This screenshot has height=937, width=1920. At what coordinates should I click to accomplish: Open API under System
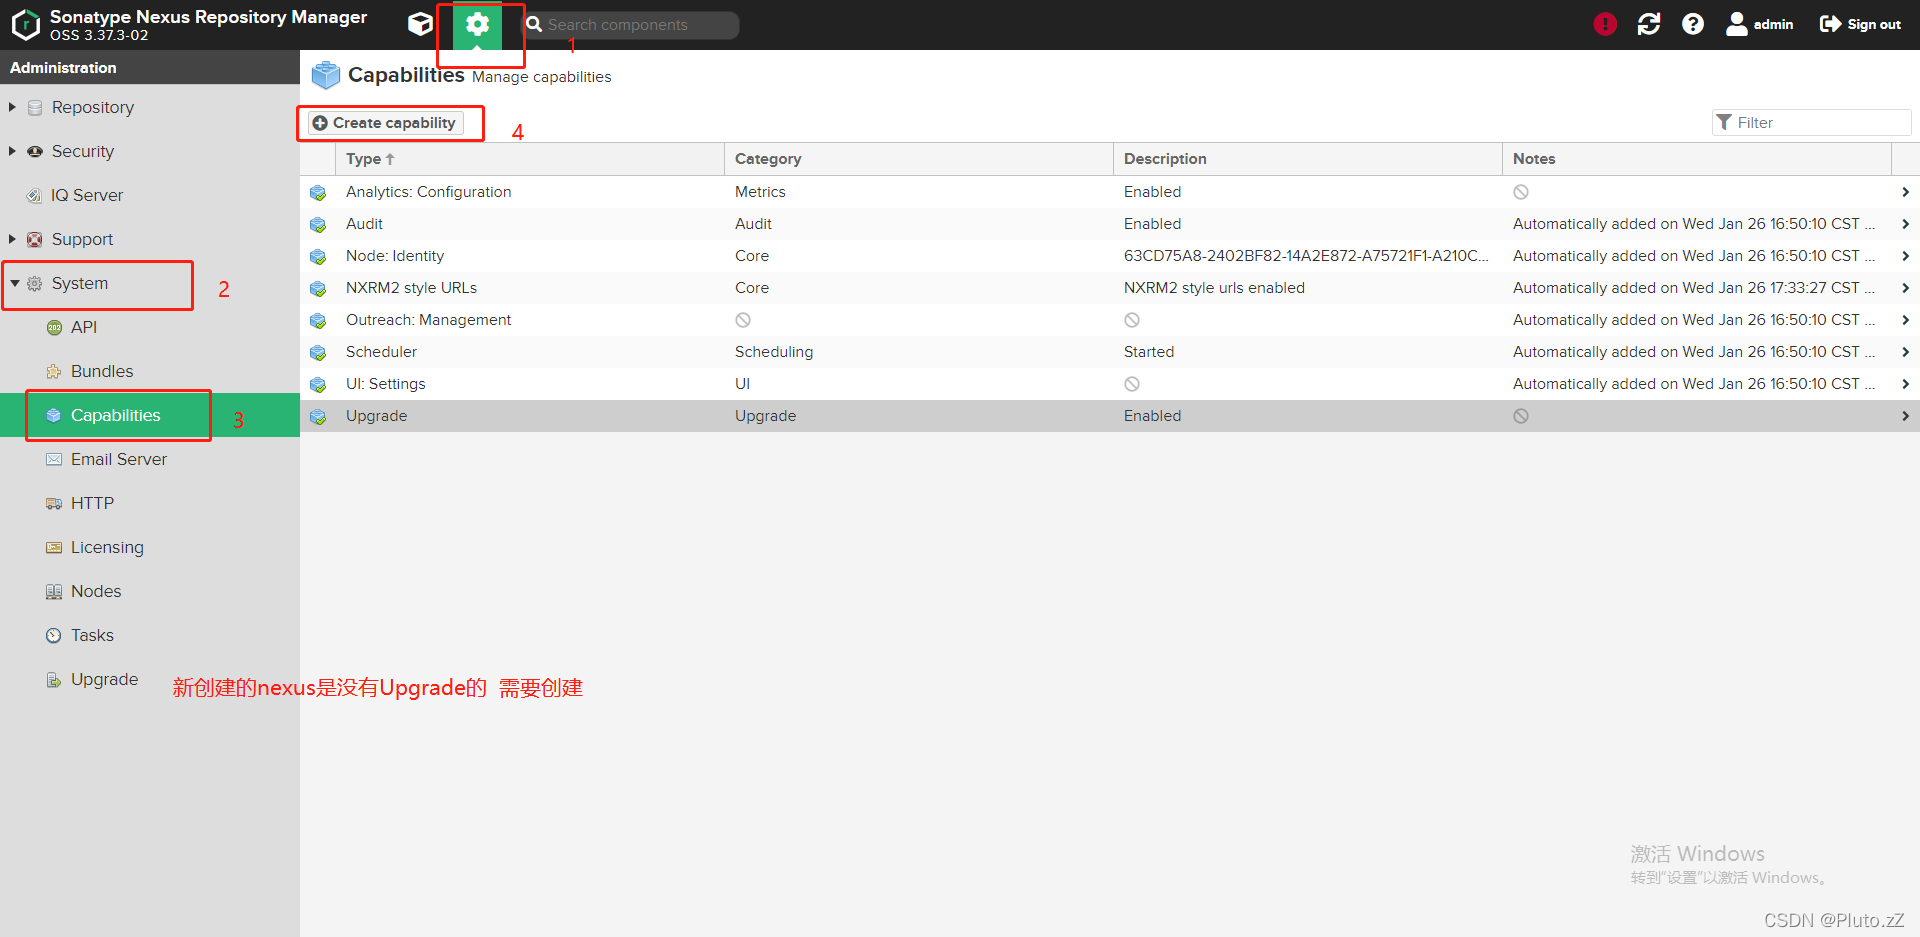tap(84, 327)
